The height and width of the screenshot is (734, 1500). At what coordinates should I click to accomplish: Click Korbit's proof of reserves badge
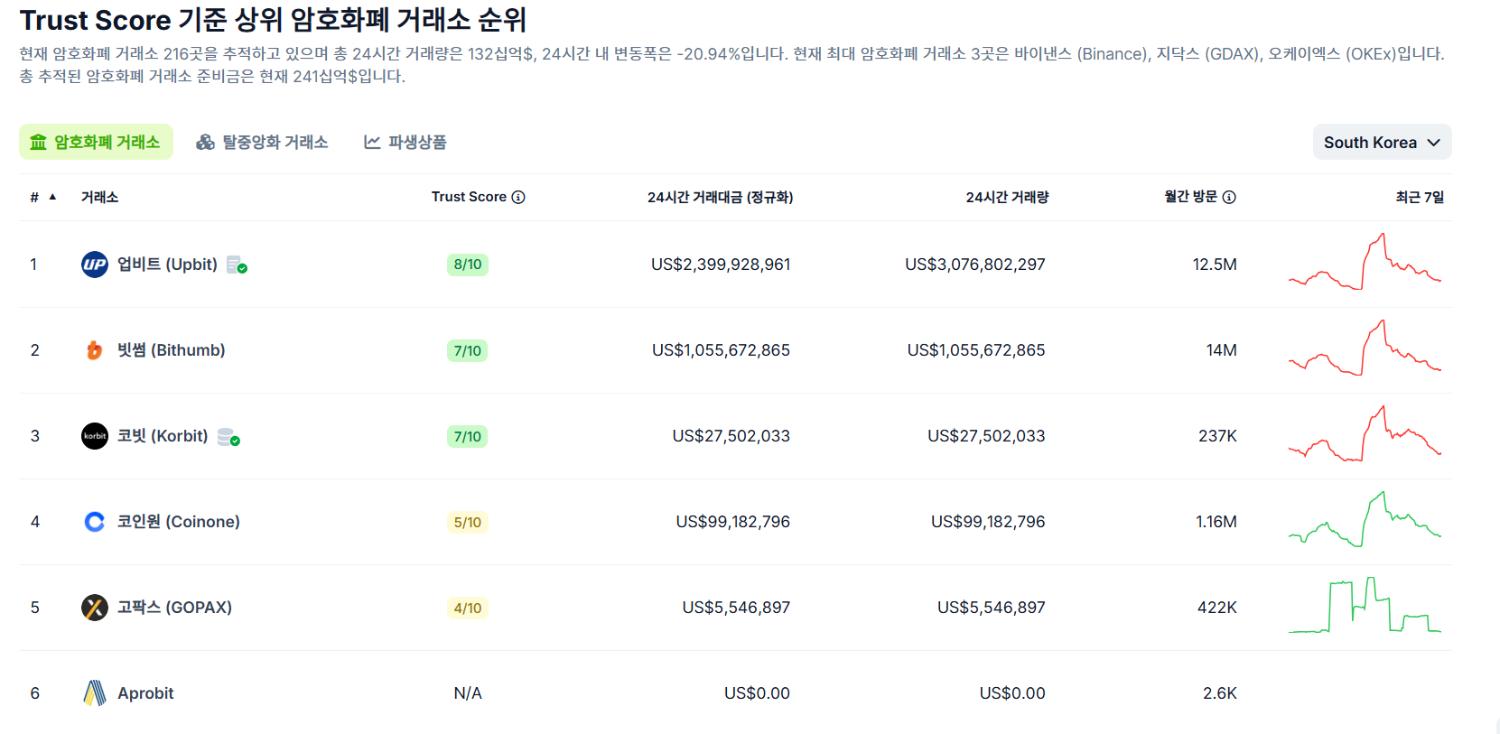(228, 436)
